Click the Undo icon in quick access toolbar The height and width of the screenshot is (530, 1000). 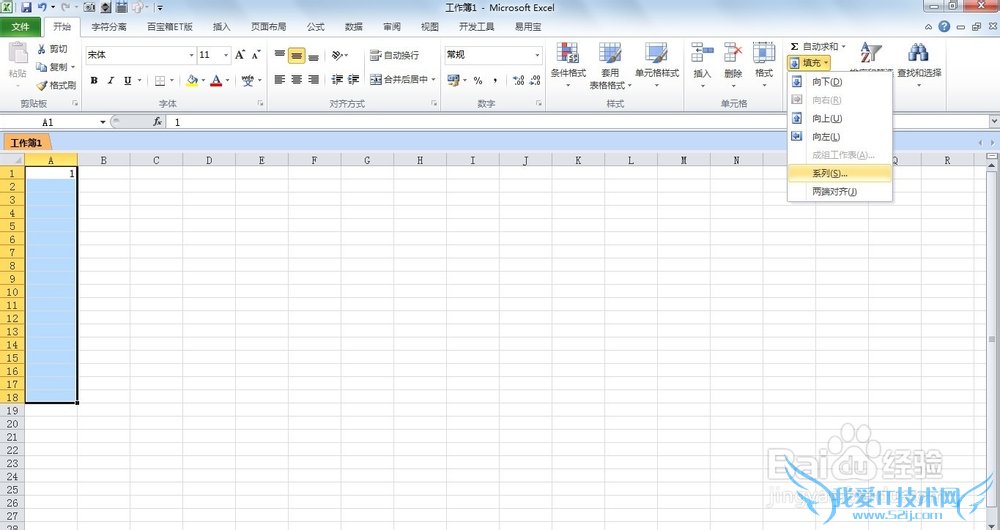tap(42, 8)
